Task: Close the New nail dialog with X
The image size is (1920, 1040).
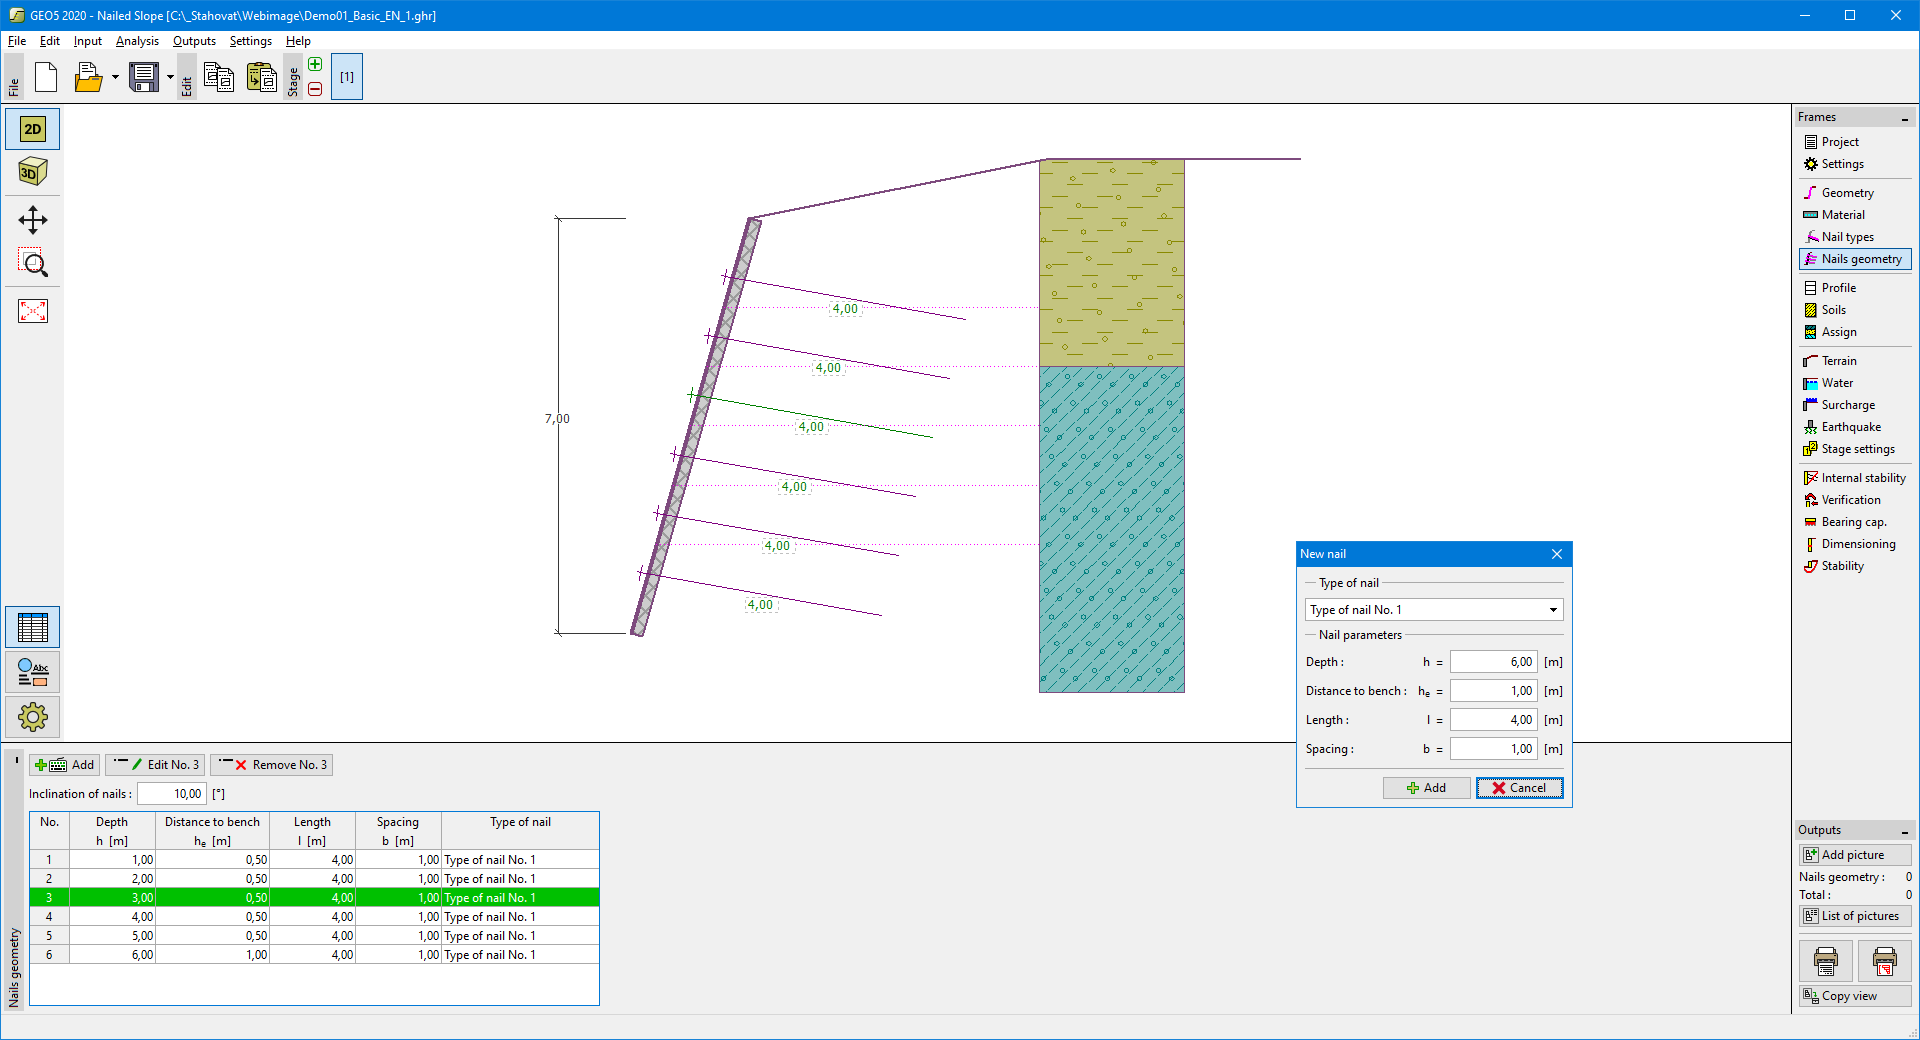Action: coord(1557,554)
